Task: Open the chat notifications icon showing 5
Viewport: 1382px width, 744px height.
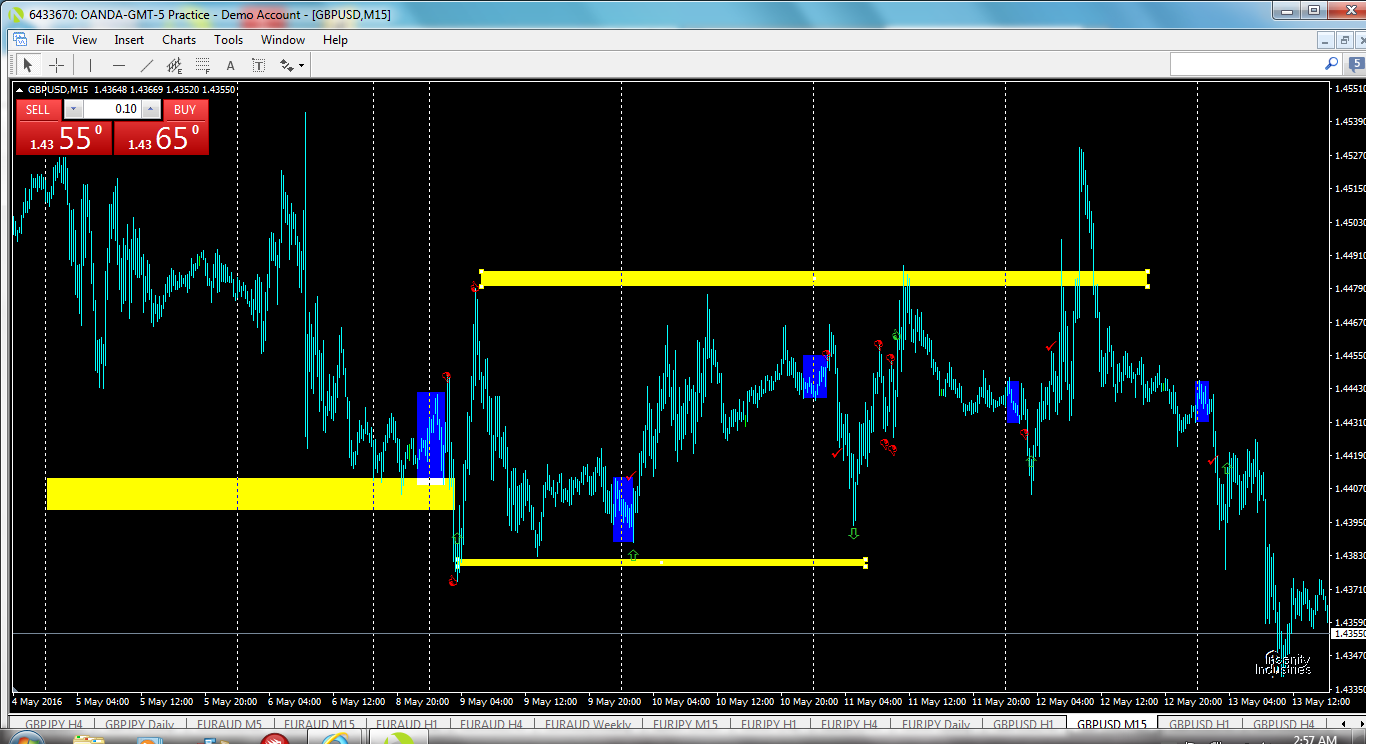Action: 1357,64
